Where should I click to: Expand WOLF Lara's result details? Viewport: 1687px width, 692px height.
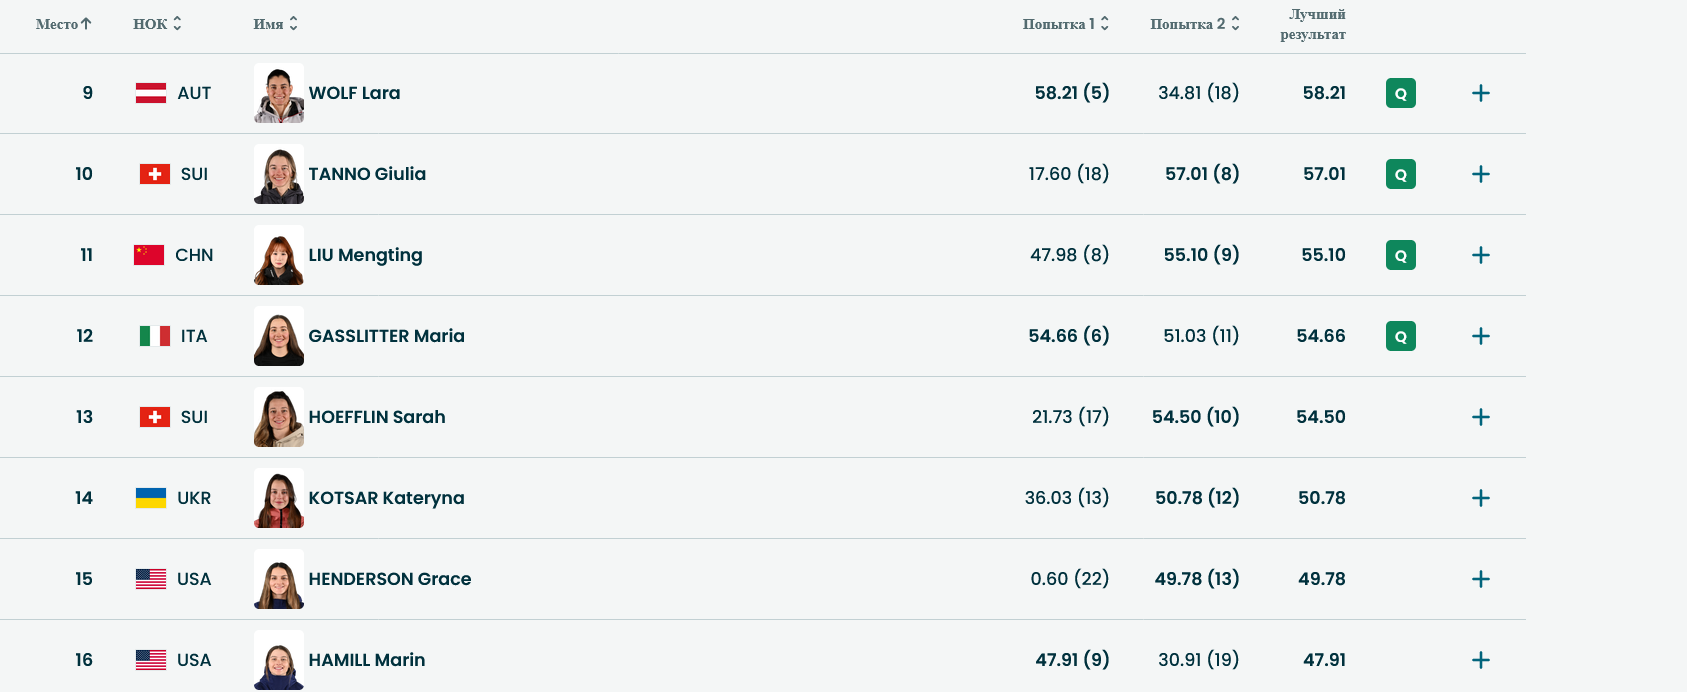click(1481, 93)
